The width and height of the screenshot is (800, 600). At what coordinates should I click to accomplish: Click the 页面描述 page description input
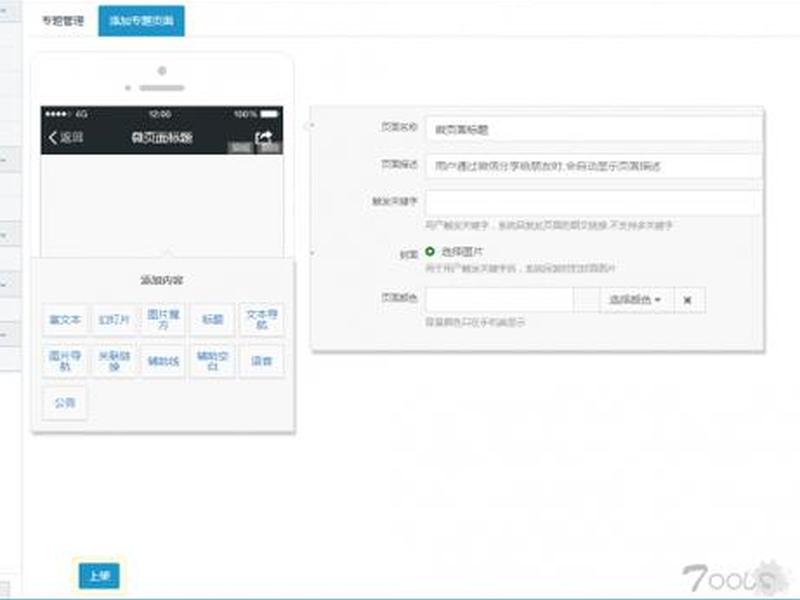tap(594, 166)
